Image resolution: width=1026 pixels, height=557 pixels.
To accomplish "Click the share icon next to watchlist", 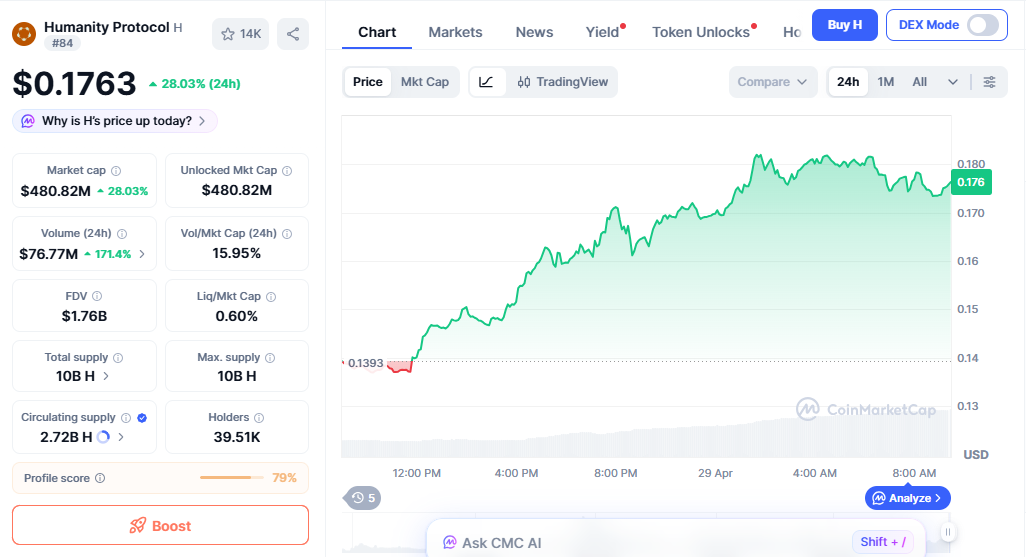I will pyautogui.click(x=293, y=34).
